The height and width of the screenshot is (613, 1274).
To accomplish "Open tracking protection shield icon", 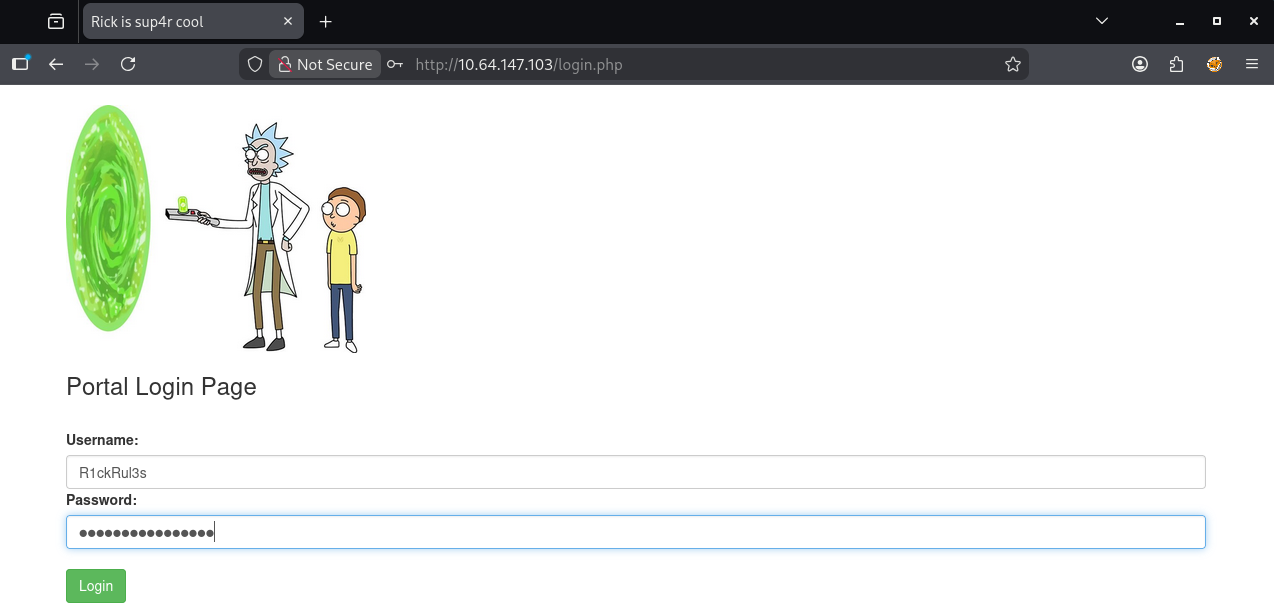I will pos(255,64).
